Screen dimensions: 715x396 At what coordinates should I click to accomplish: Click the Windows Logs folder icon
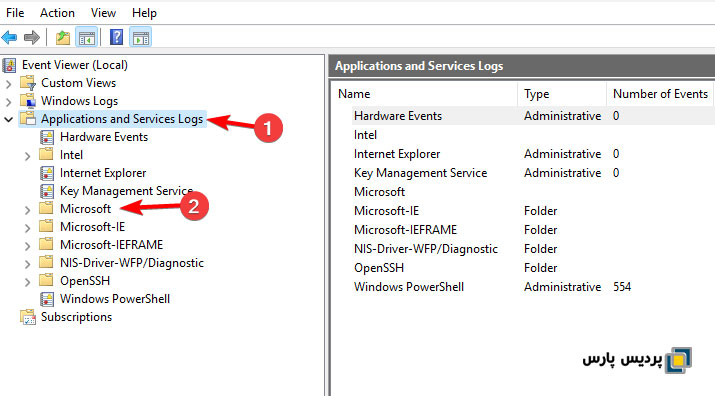[x=28, y=101]
